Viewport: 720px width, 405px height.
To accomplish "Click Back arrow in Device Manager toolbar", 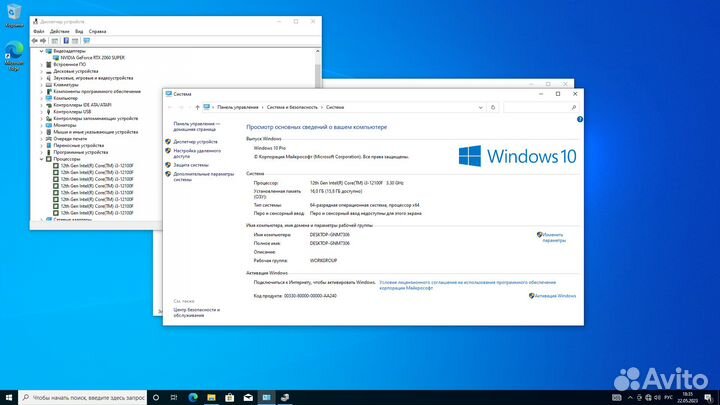I will 34,41.
